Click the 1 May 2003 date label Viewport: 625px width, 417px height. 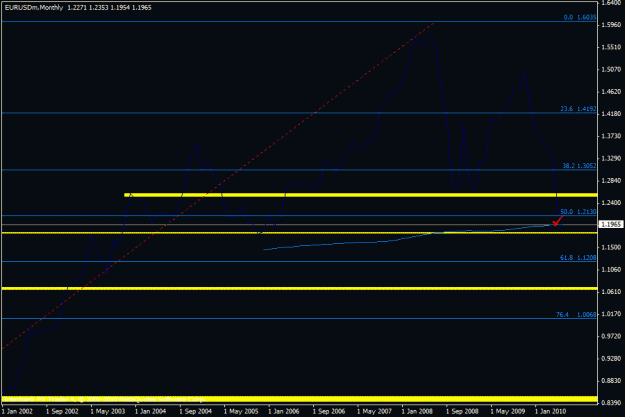[107, 411]
